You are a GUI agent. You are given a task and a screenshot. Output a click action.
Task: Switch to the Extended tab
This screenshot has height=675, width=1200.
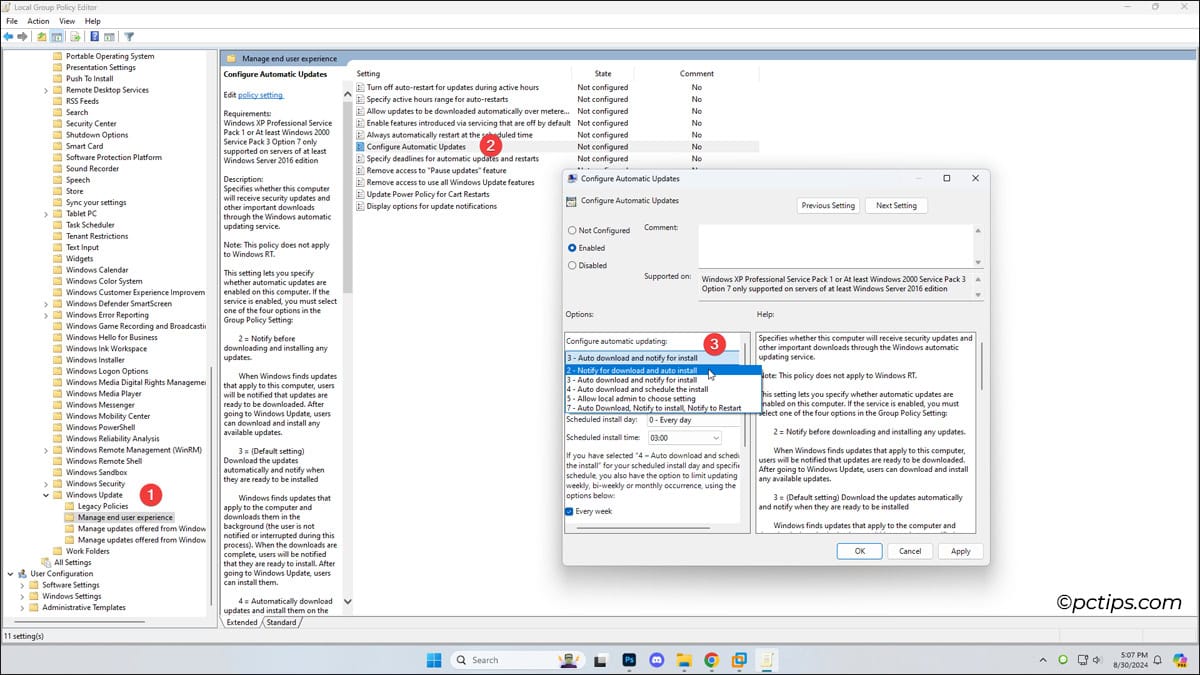(243, 621)
